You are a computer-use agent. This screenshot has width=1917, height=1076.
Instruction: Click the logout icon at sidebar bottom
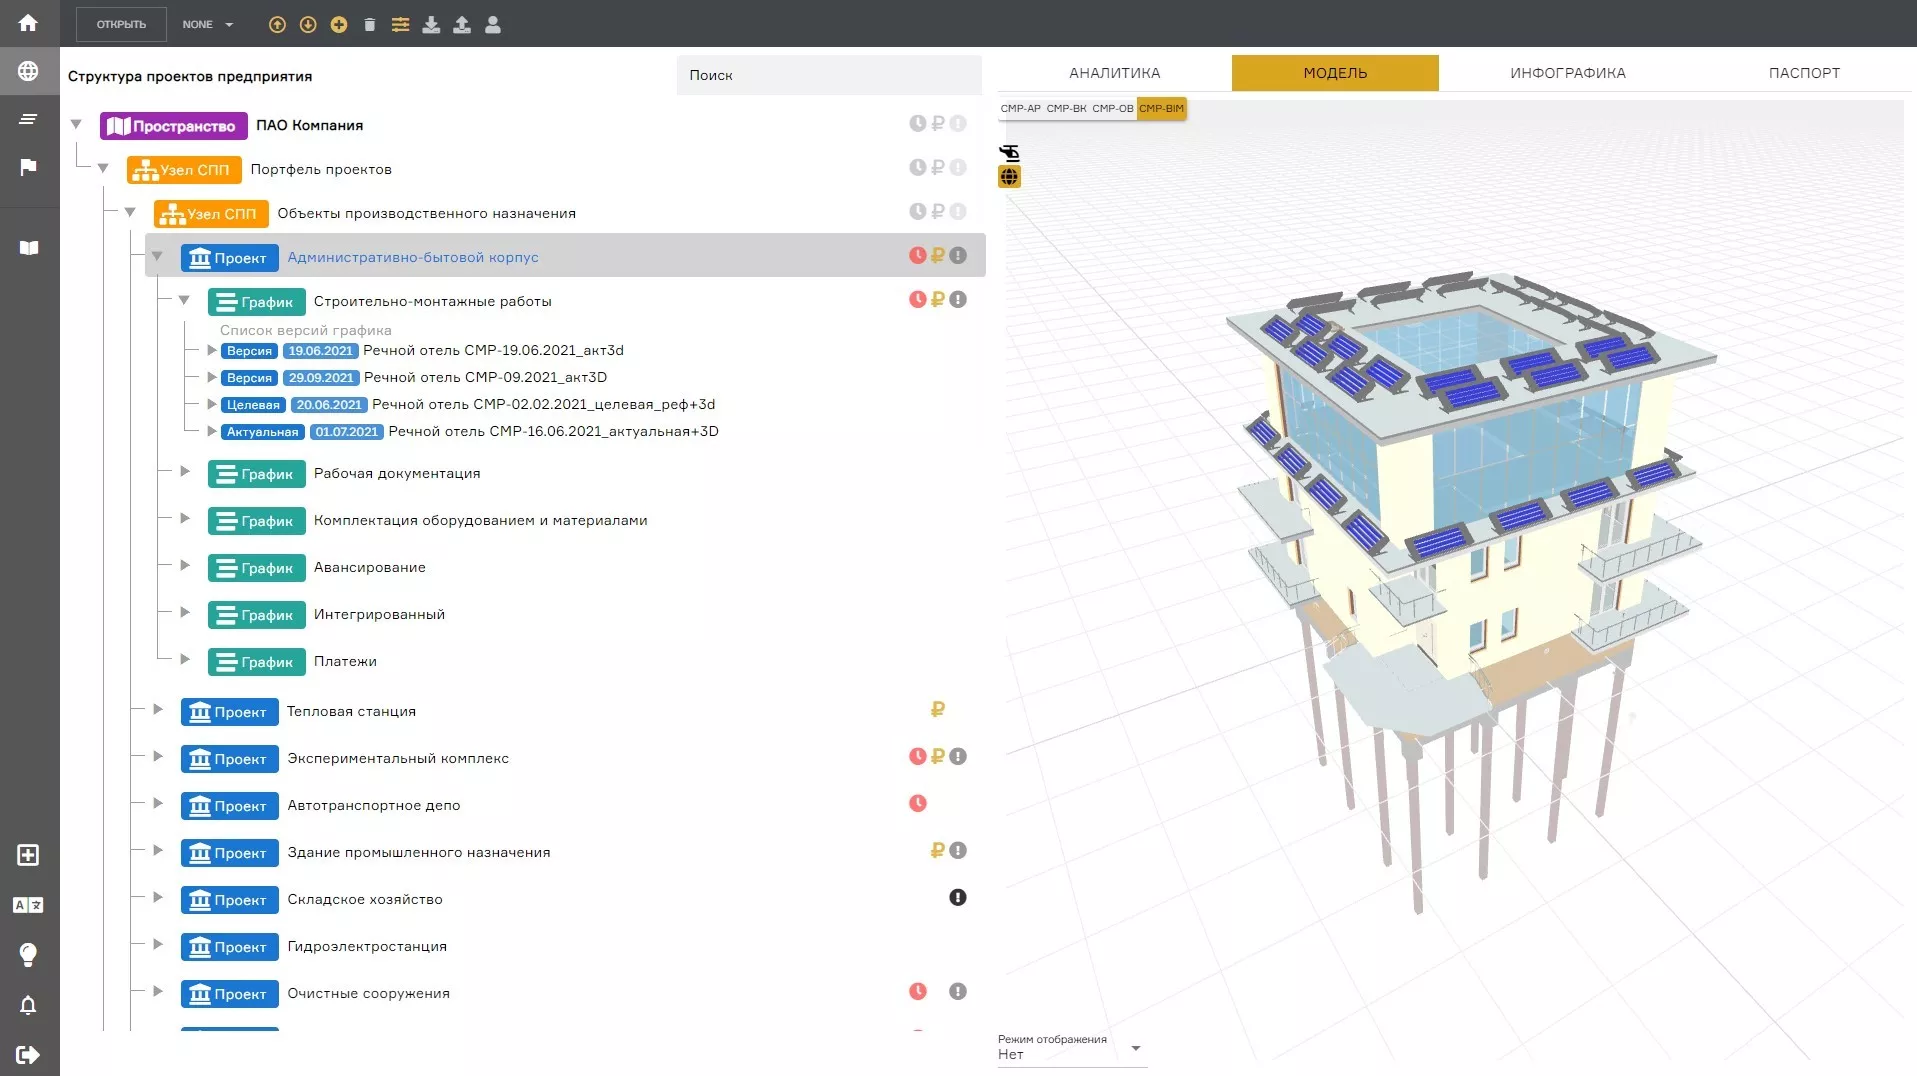coord(28,1054)
